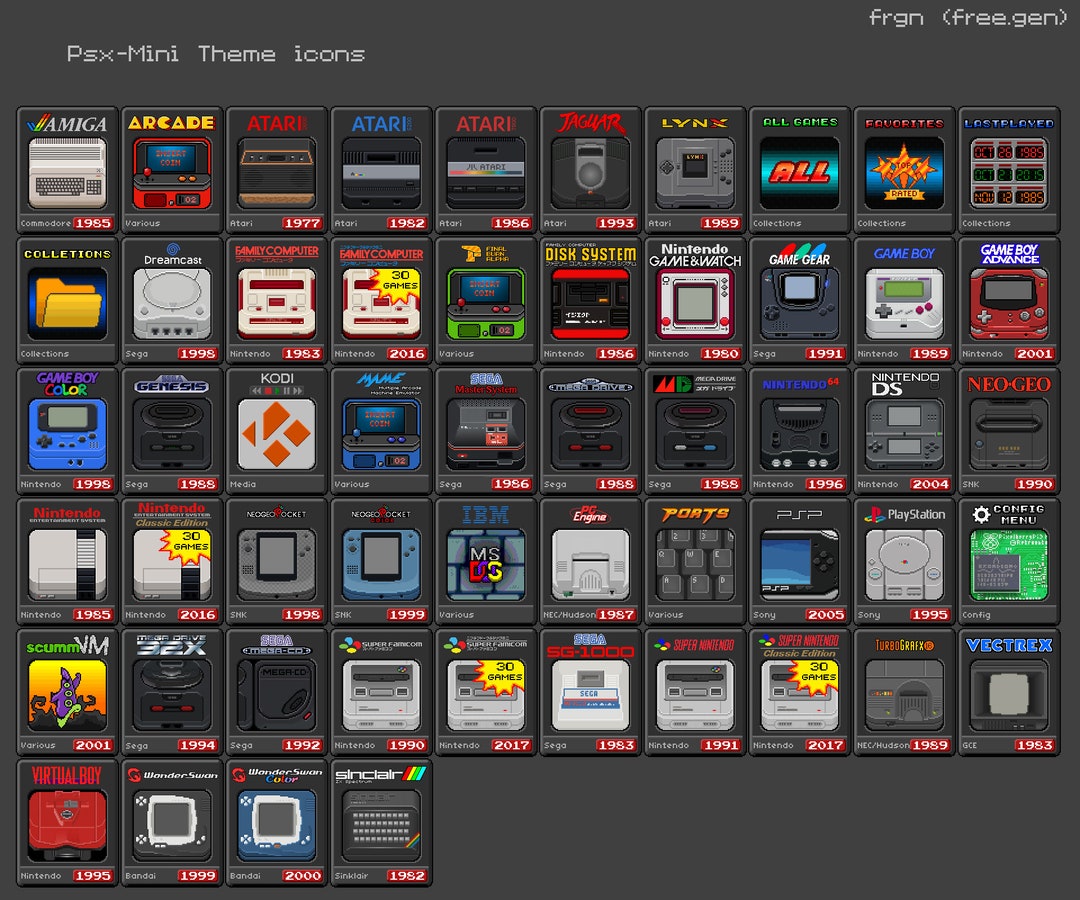Image resolution: width=1080 pixels, height=900 pixels.
Task: Click the Neo Geo SNK 1990 icon
Action: pos(1008,426)
